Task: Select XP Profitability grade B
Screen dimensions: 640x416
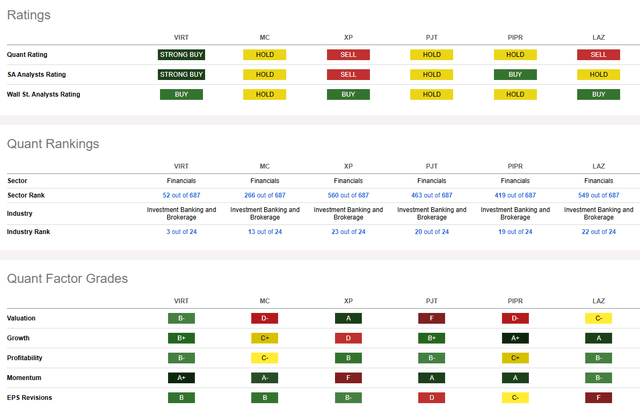Action: pos(348,358)
